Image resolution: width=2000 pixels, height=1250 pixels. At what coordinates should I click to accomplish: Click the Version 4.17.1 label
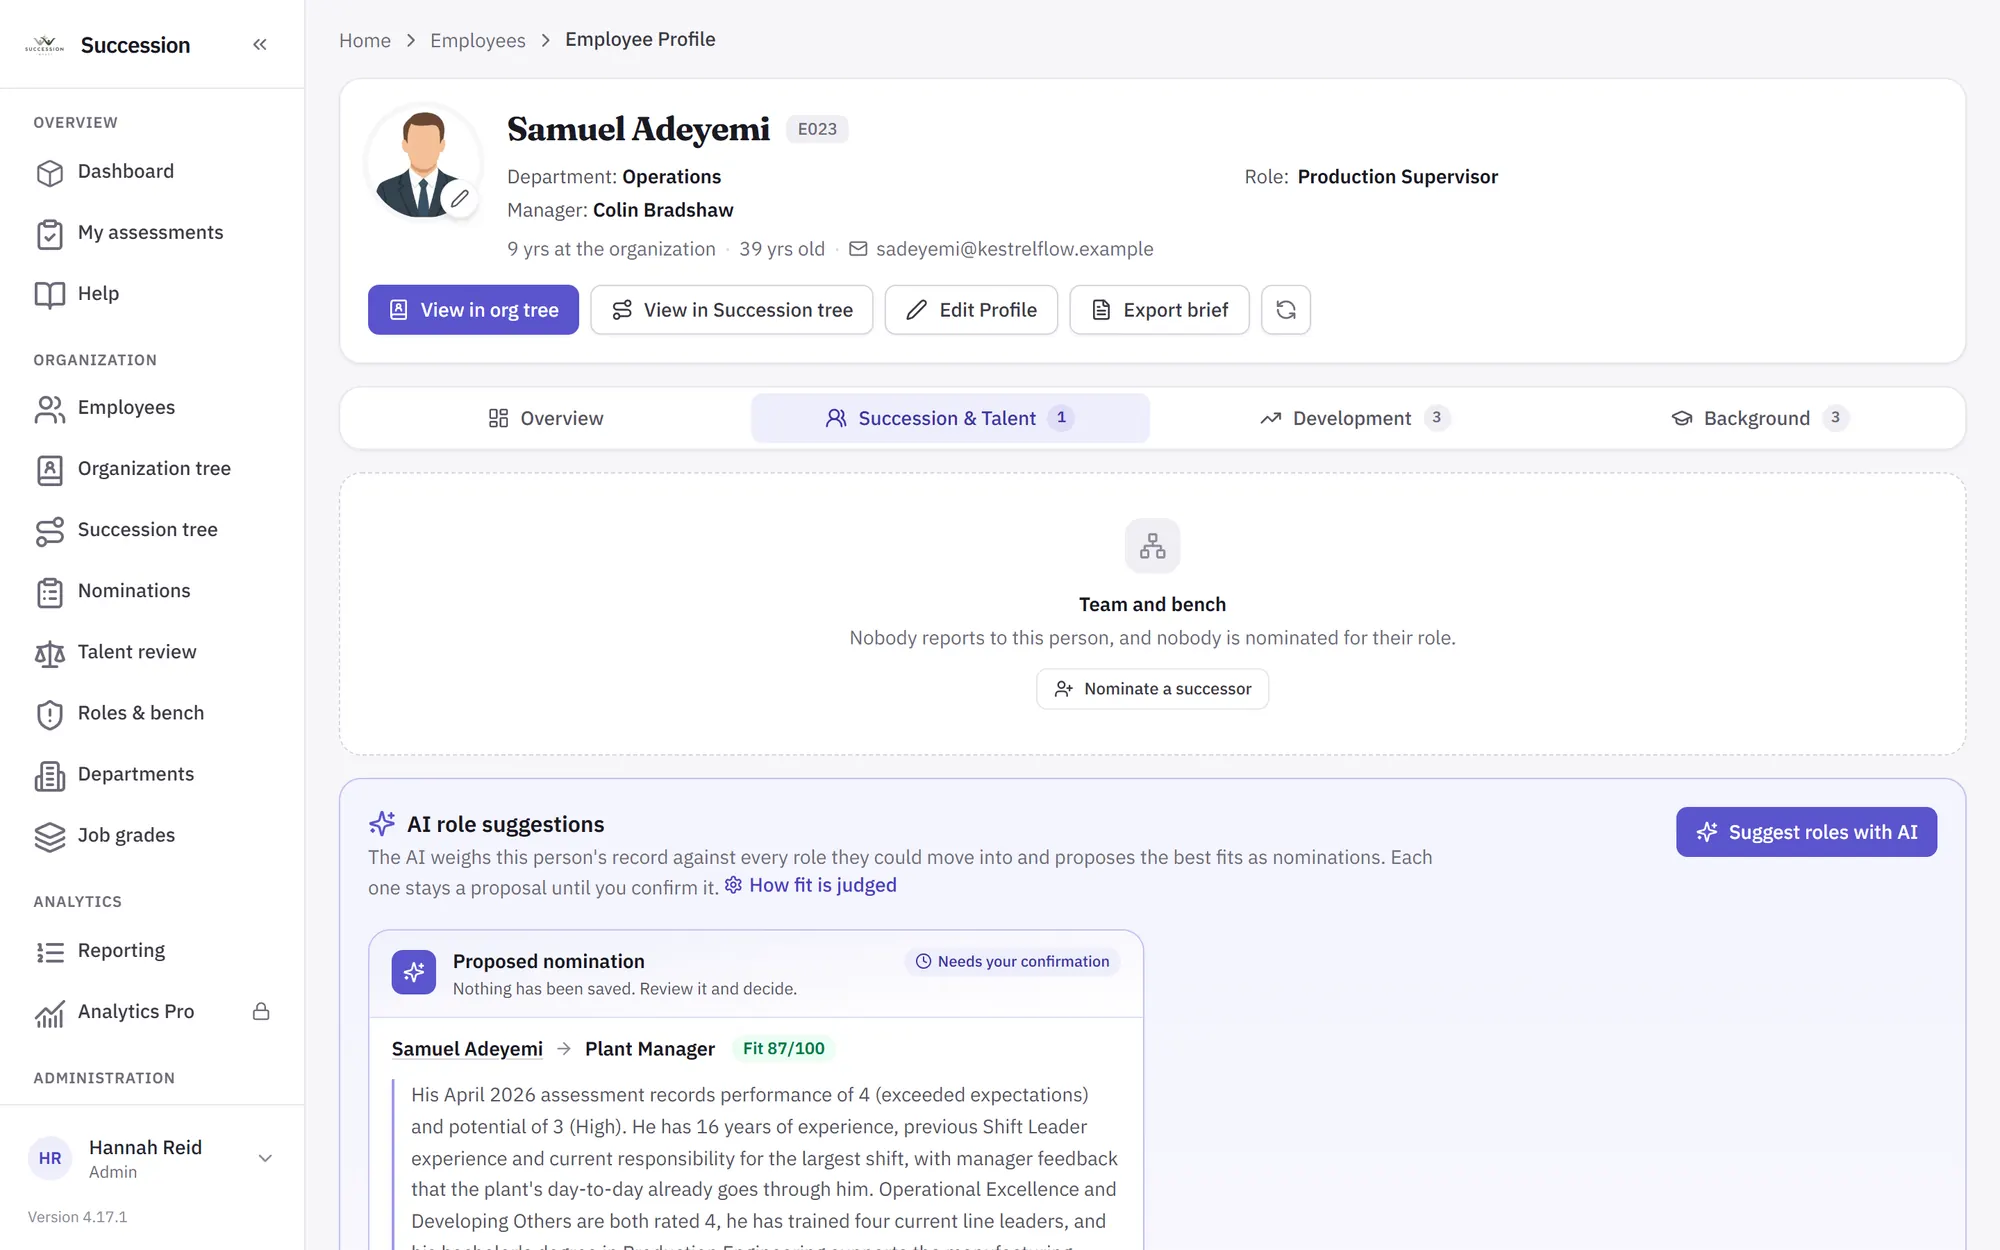click(x=78, y=1217)
